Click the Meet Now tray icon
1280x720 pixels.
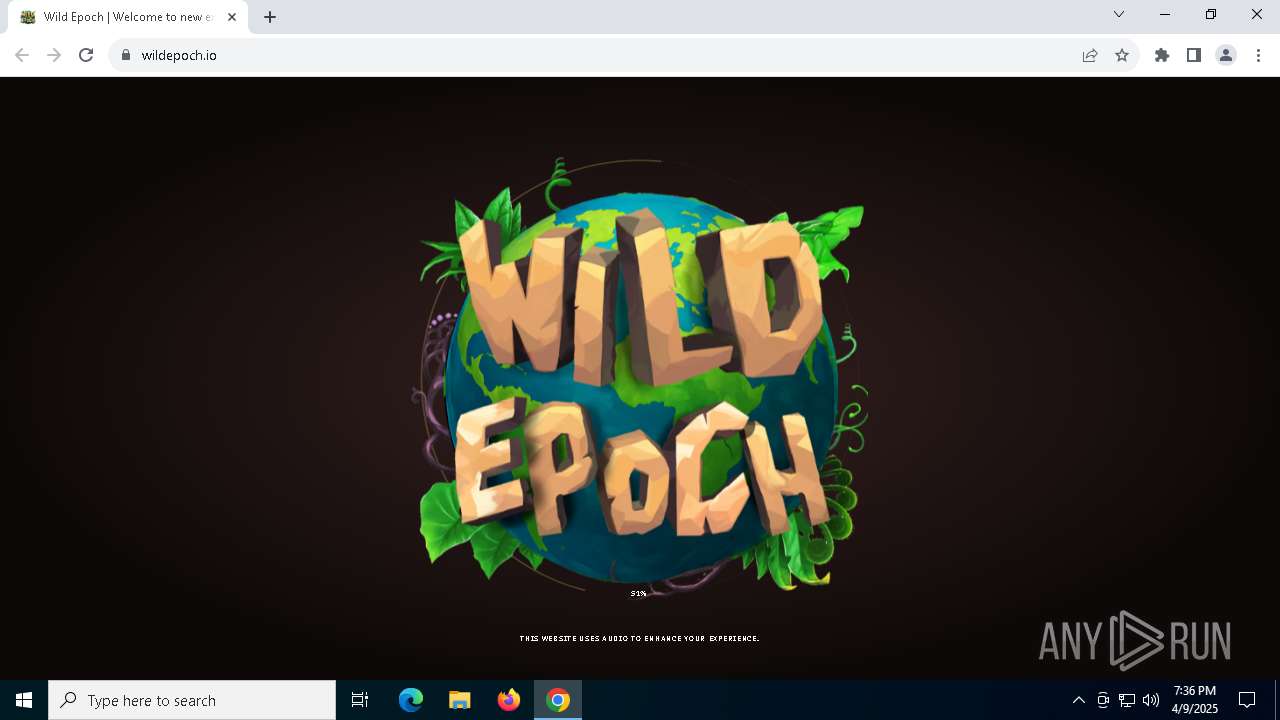coord(1103,700)
